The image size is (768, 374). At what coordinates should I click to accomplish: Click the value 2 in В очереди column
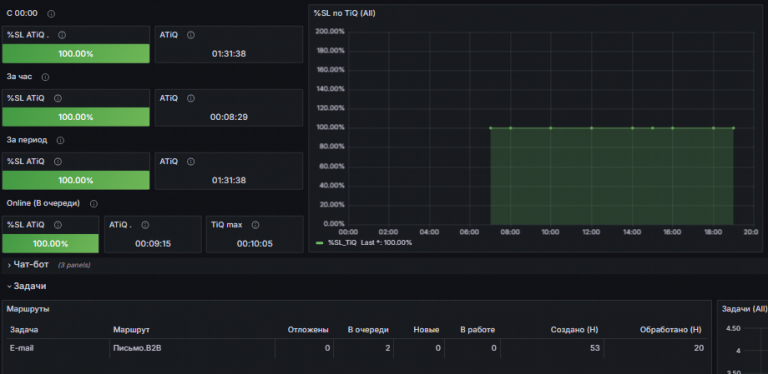coord(387,349)
